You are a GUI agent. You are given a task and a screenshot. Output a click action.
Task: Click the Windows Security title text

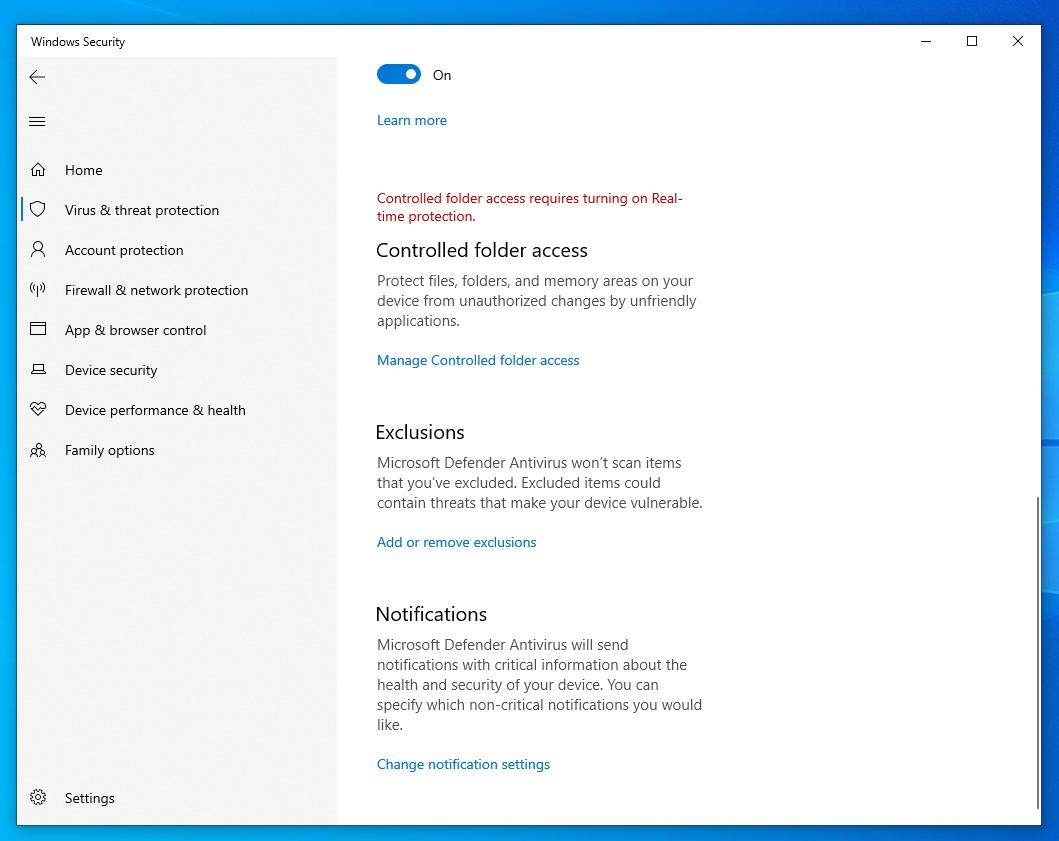pos(78,42)
